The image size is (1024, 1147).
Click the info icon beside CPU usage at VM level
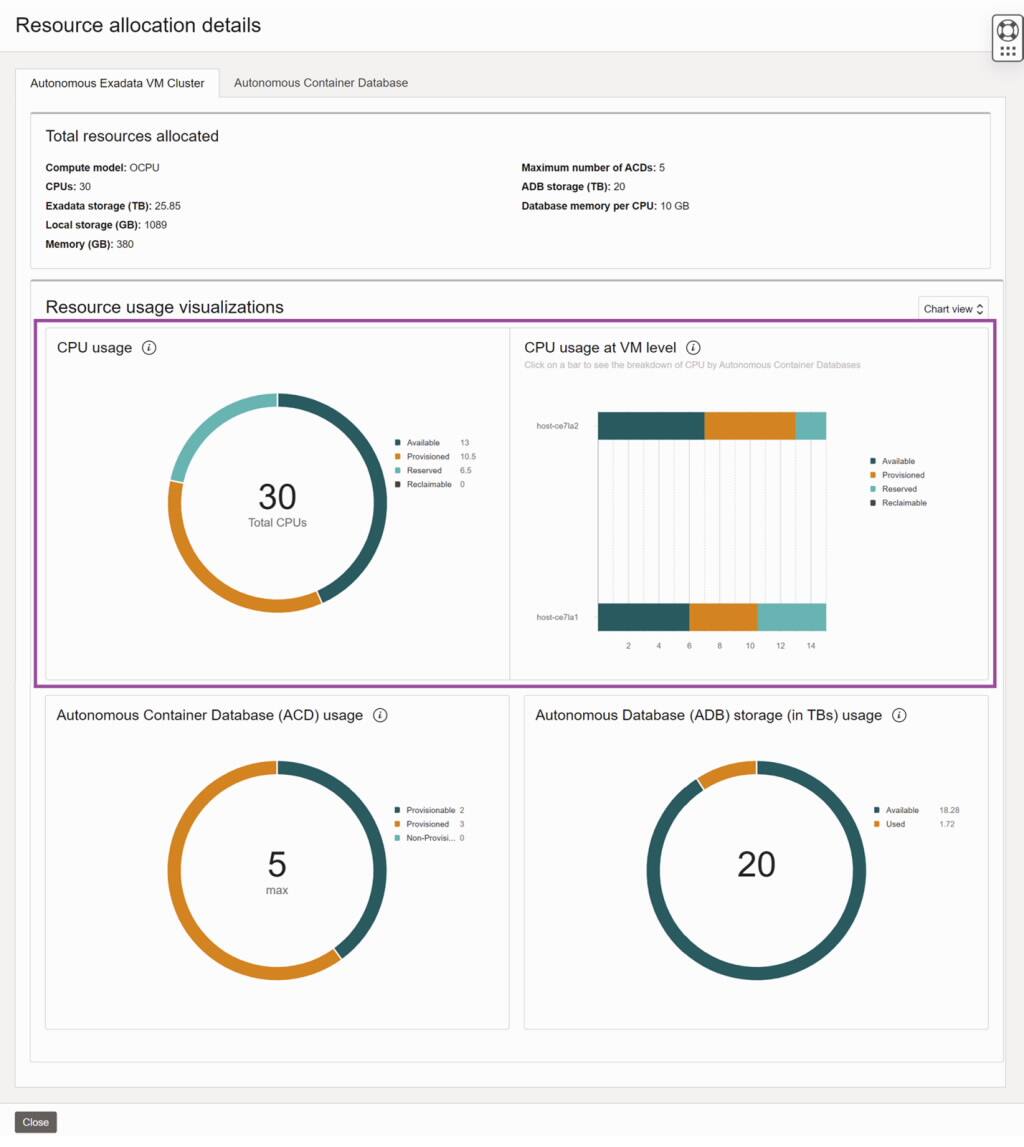693,347
